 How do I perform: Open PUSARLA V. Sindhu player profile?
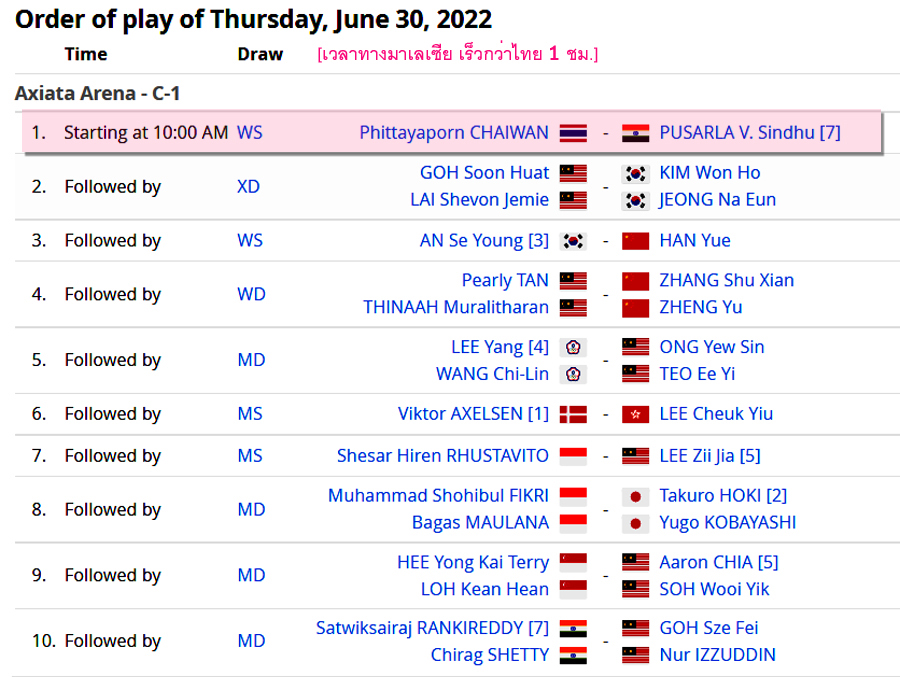pos(750,133)
